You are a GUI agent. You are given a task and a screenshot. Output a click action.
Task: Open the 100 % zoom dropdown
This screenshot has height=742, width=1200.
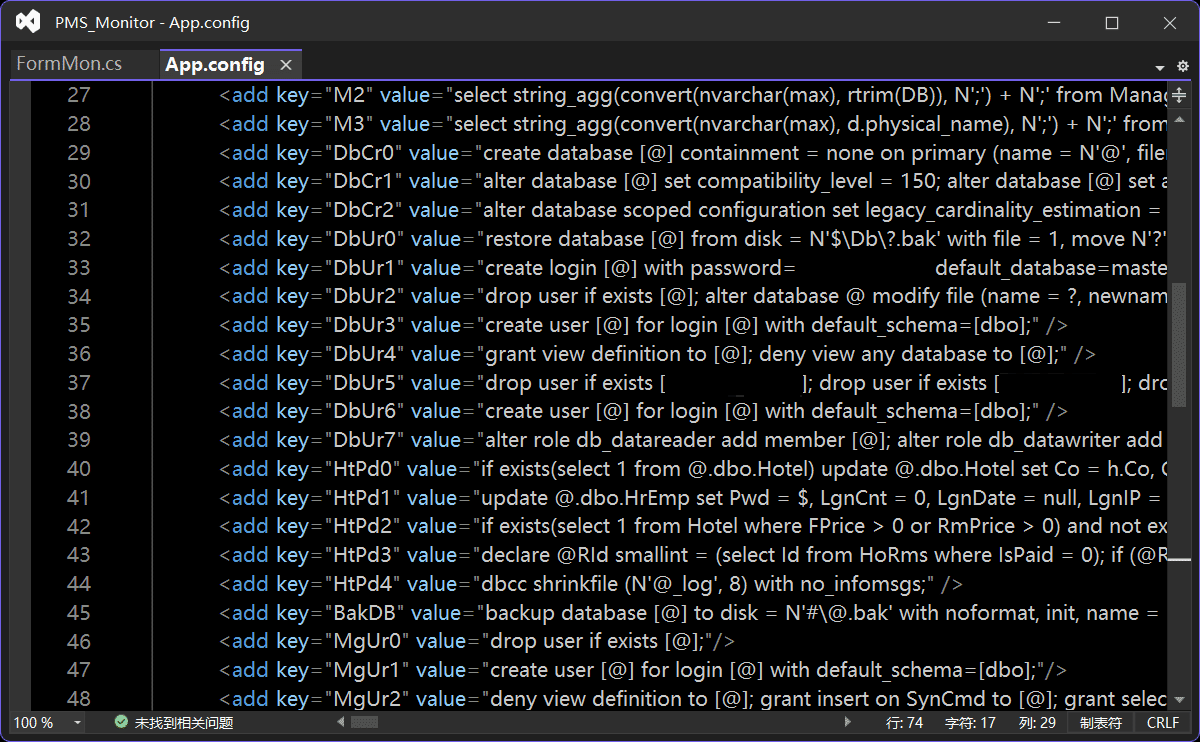(x=76, y=722)
